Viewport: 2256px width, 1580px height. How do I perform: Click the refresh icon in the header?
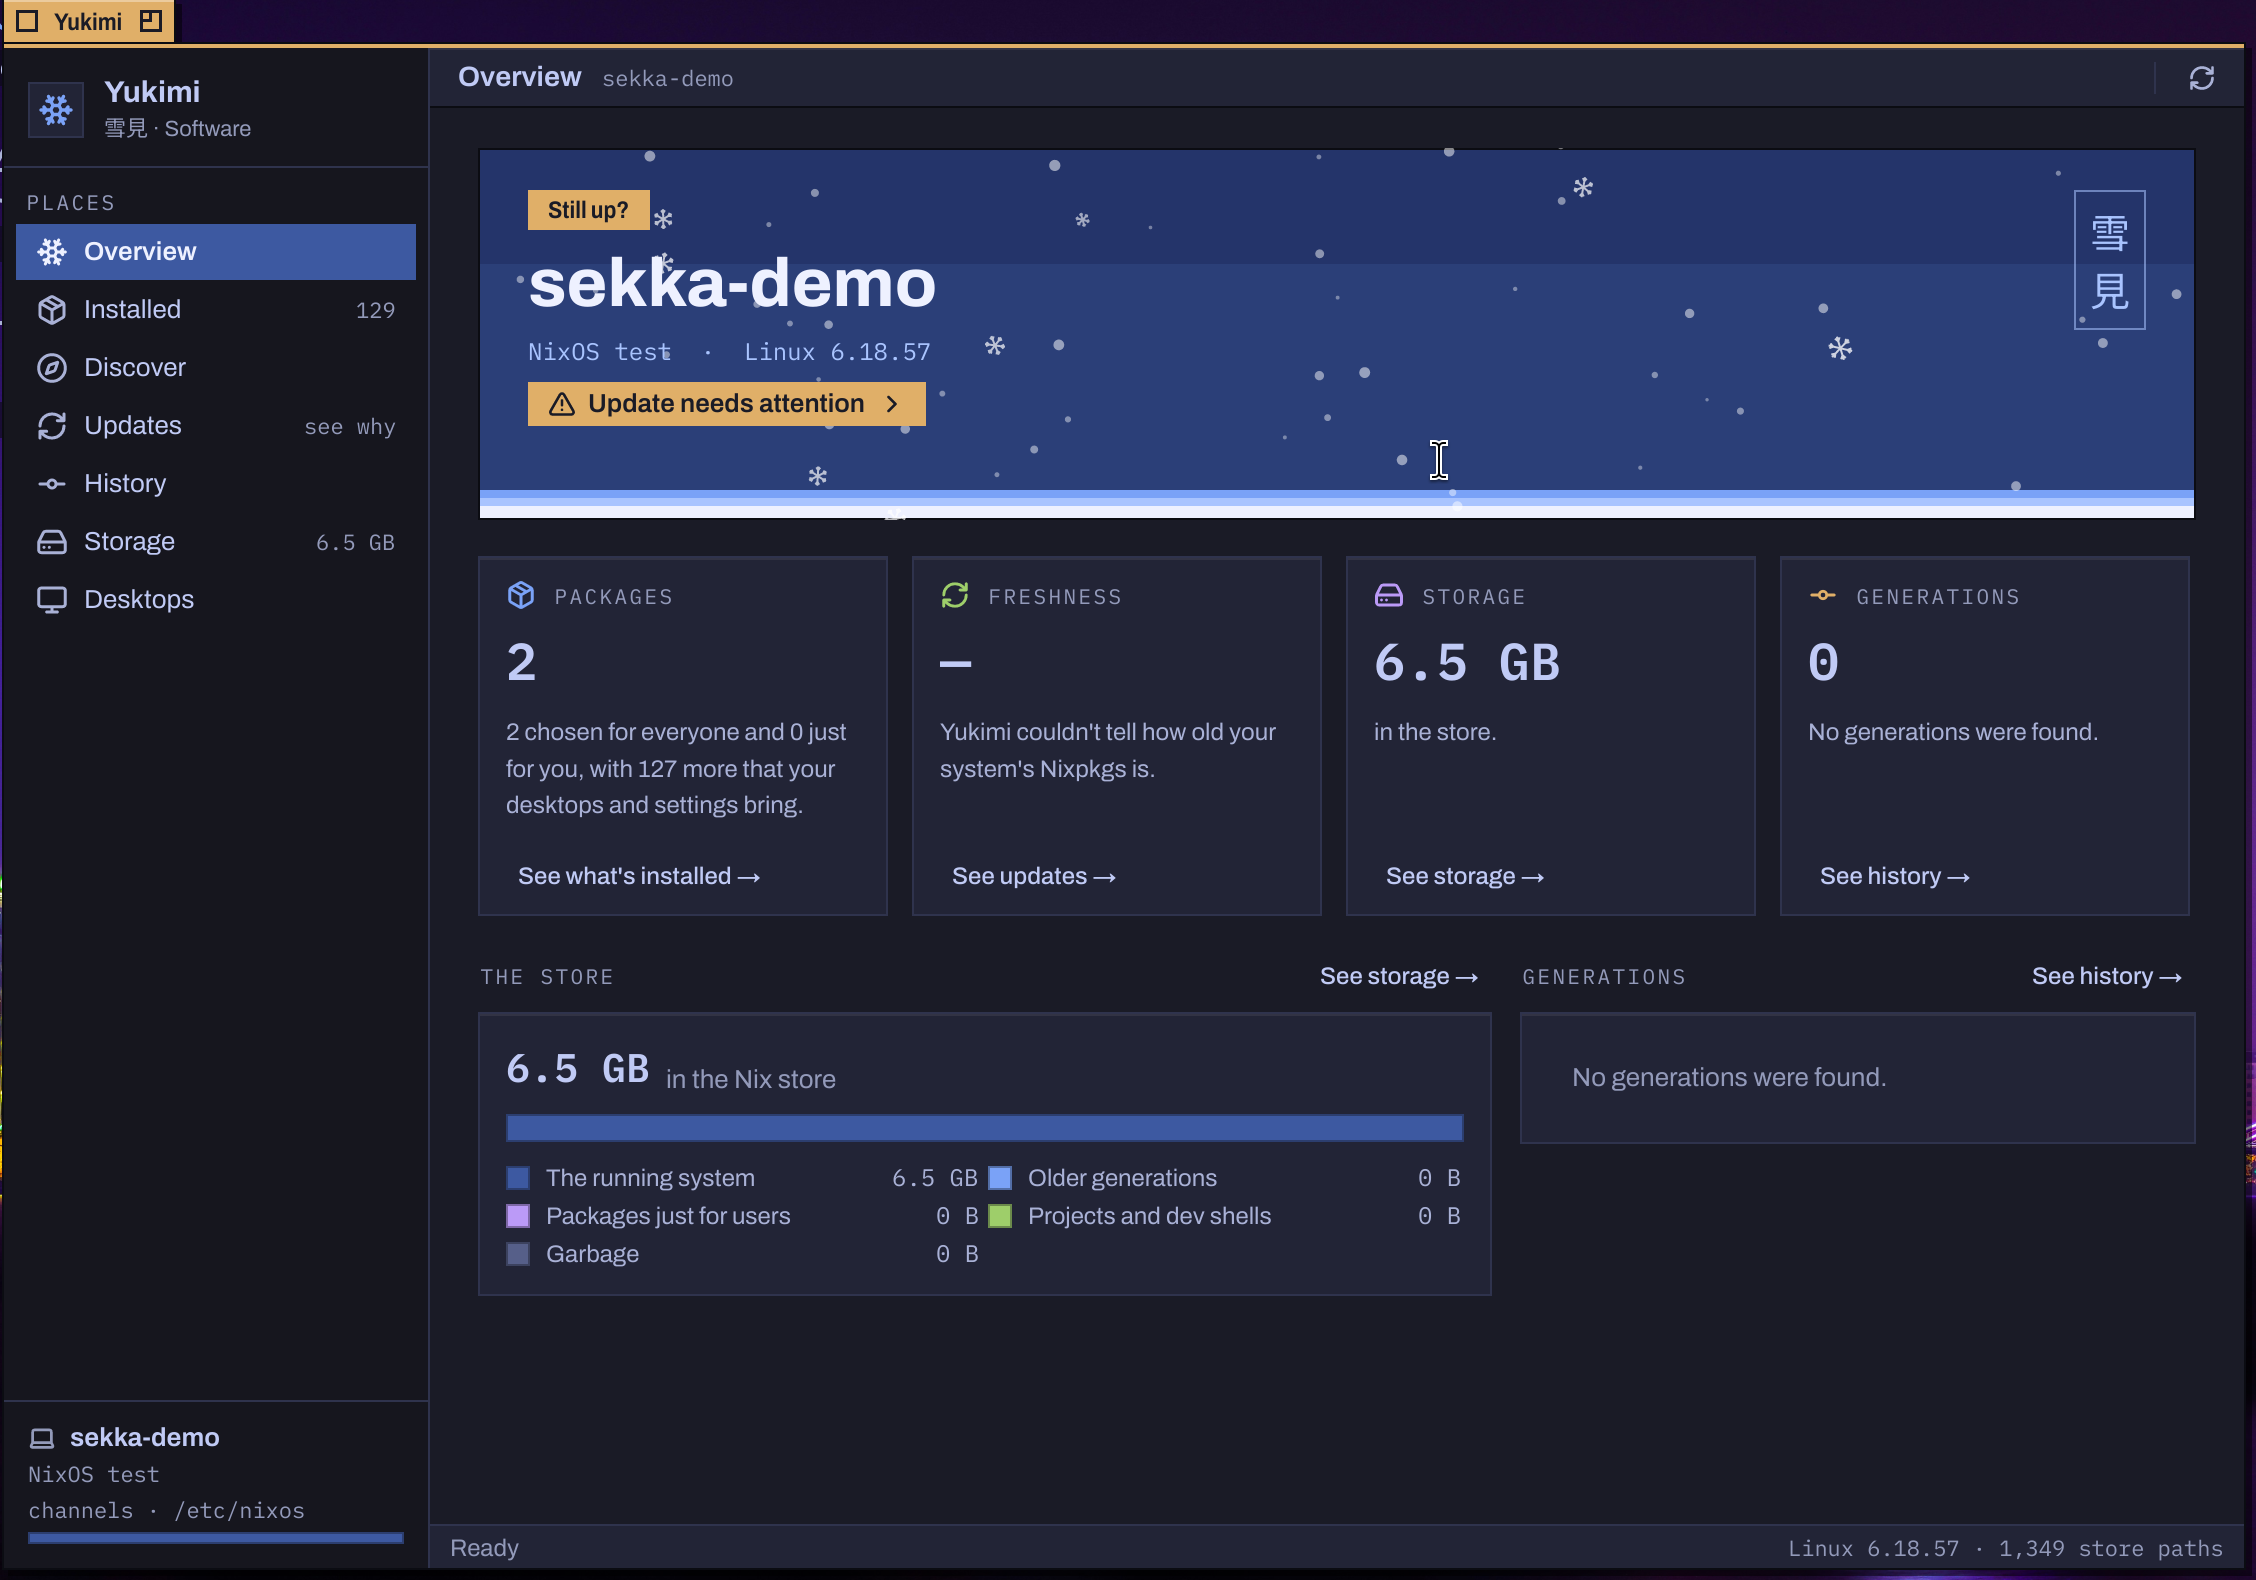[2201, 78]
